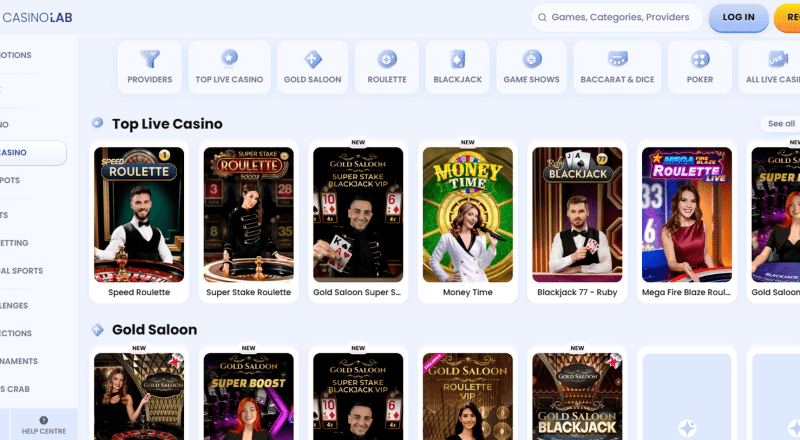Click the Top Live Casino section heading
Screen dimensions: 800x440
(x=167, y=124)
